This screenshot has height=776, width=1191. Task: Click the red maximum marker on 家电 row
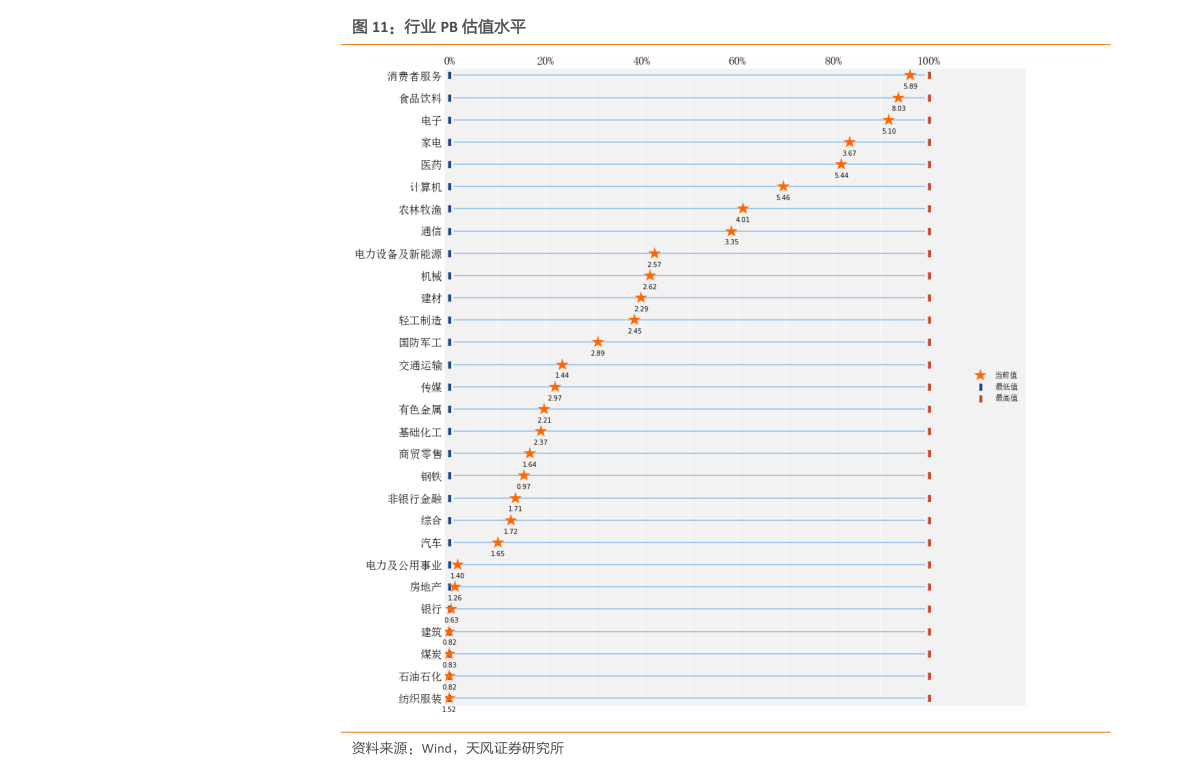pyautogui.click(x=929, y=142)
